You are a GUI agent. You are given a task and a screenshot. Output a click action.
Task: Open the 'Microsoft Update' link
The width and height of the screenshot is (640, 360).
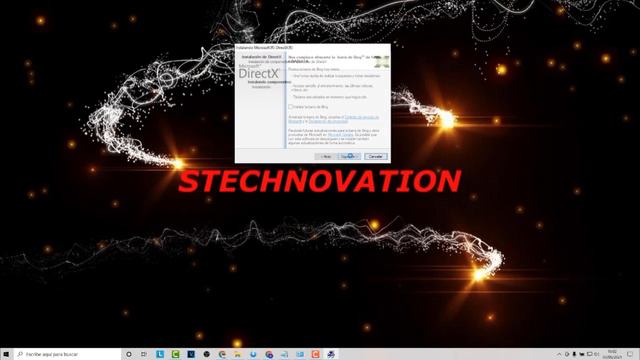click(x=340, y=134)
